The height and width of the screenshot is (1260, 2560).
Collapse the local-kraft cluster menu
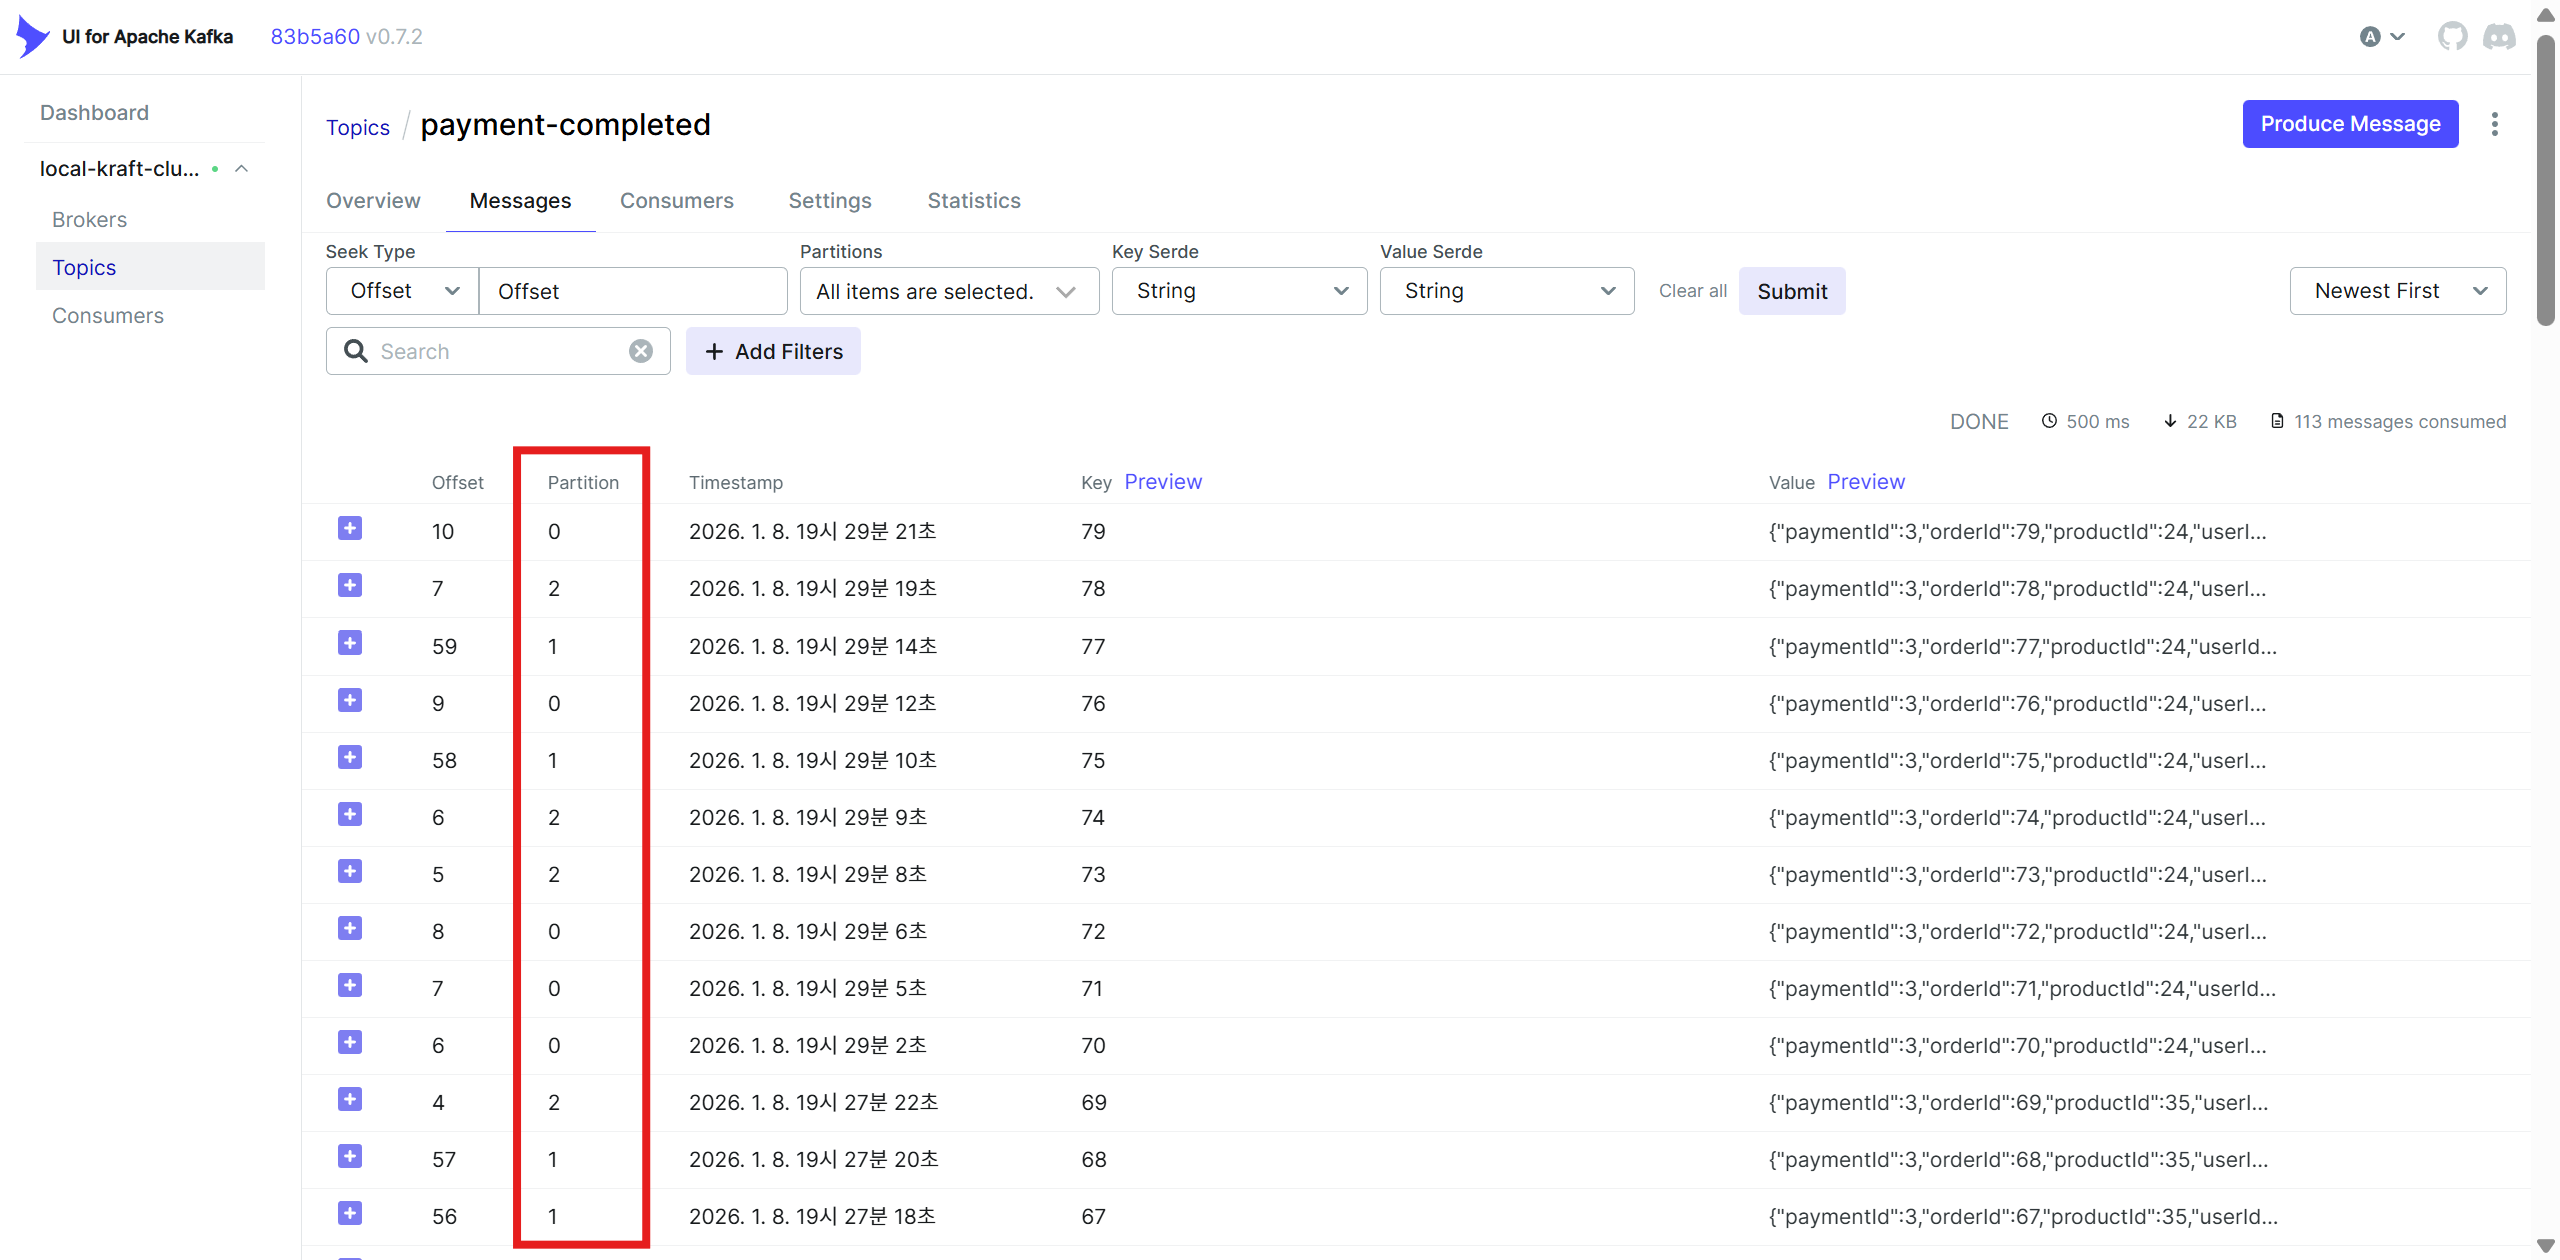[x=241, y=169]
